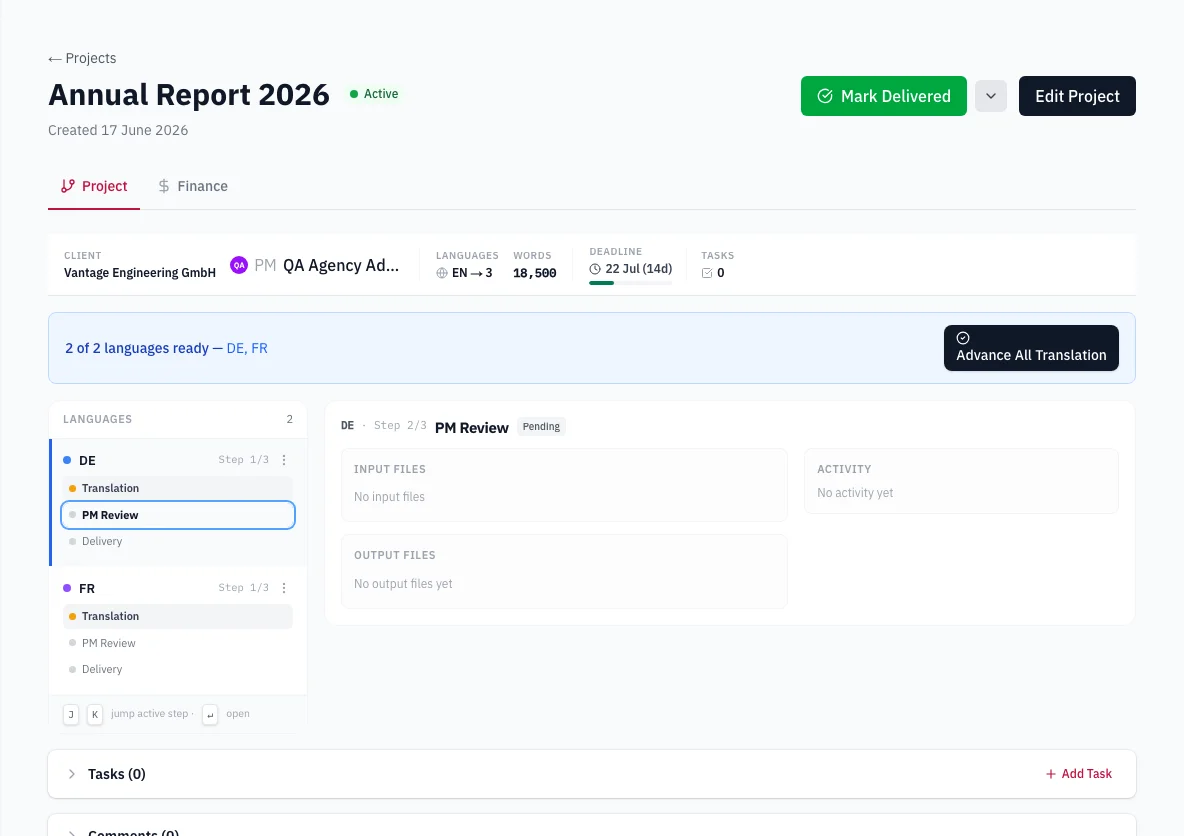The image size is (1184, 836).
Task: Select the DE PM Review step
Action: [x=177, y=515]
